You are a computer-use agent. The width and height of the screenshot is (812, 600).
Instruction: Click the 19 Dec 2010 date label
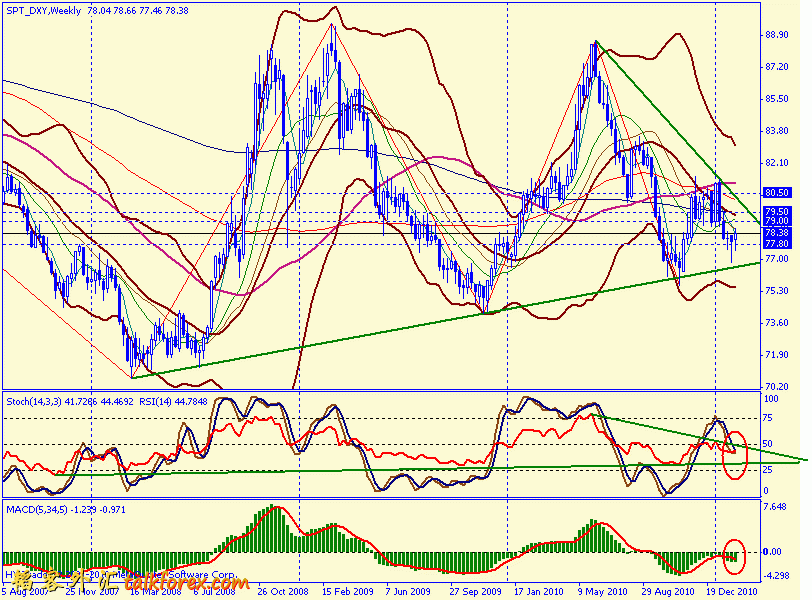(732, 592)
